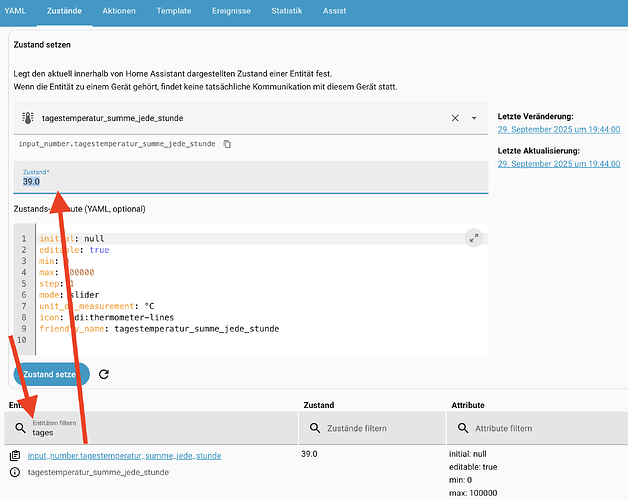Refresh the entity state with the reload icon
628x500 pixels.
point(104,374)
